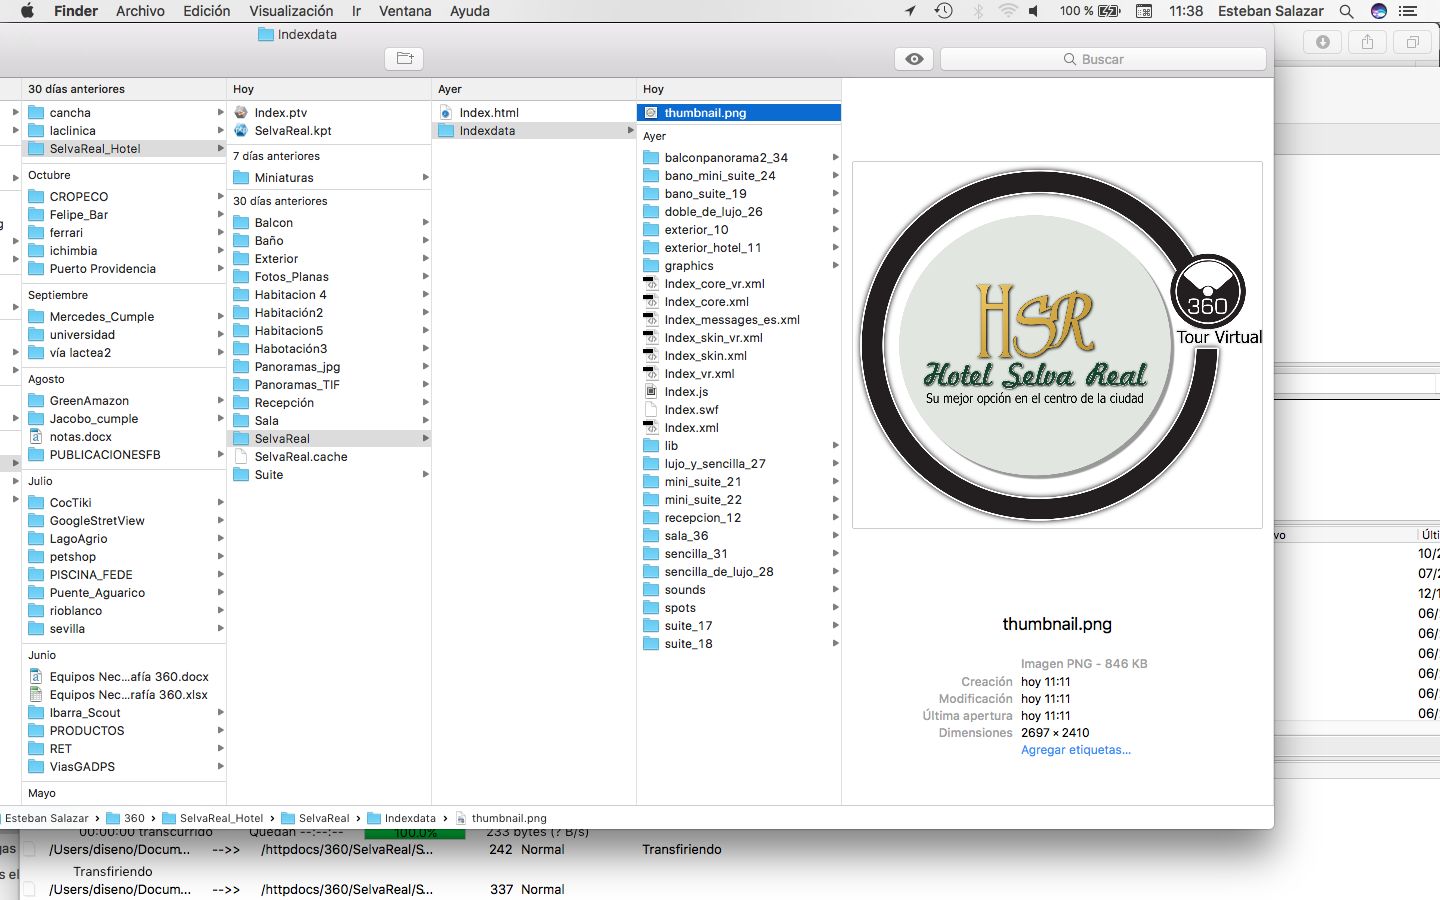The image size is (1440, 900).
Task: Expand the sounds folder arrow
Action: click(x=835, y=590)
